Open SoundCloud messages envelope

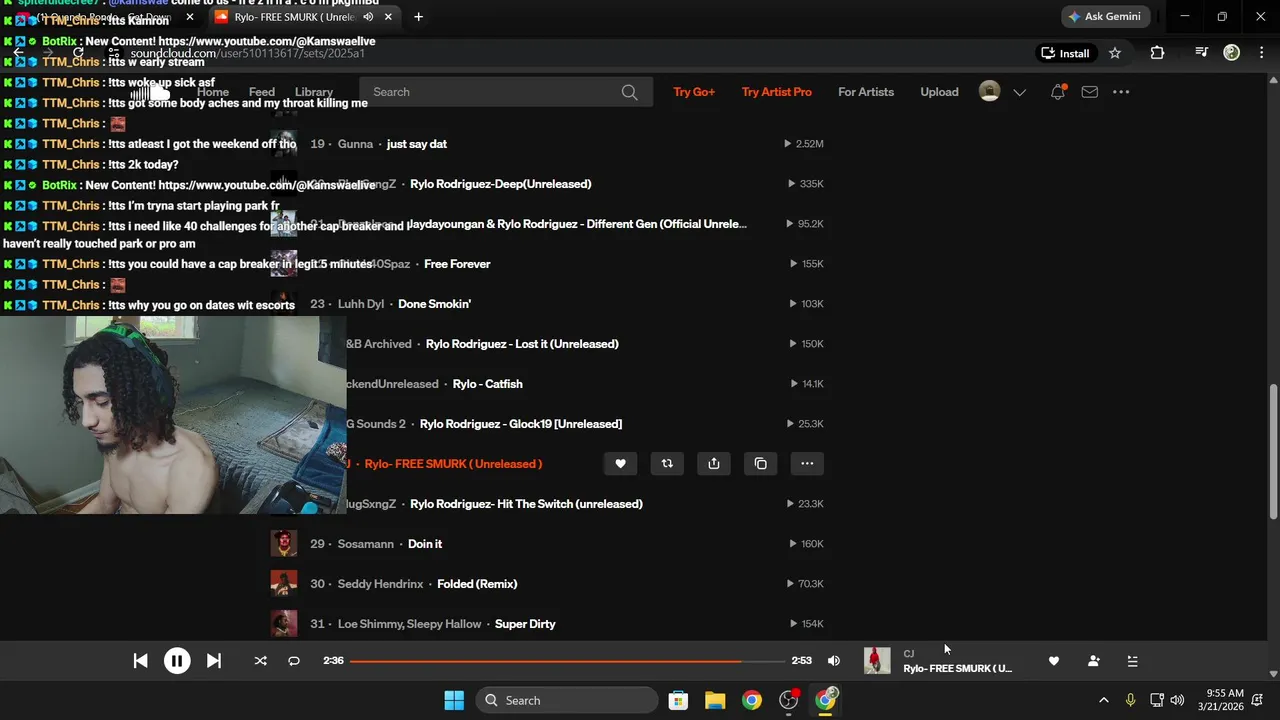[1090, 92]
